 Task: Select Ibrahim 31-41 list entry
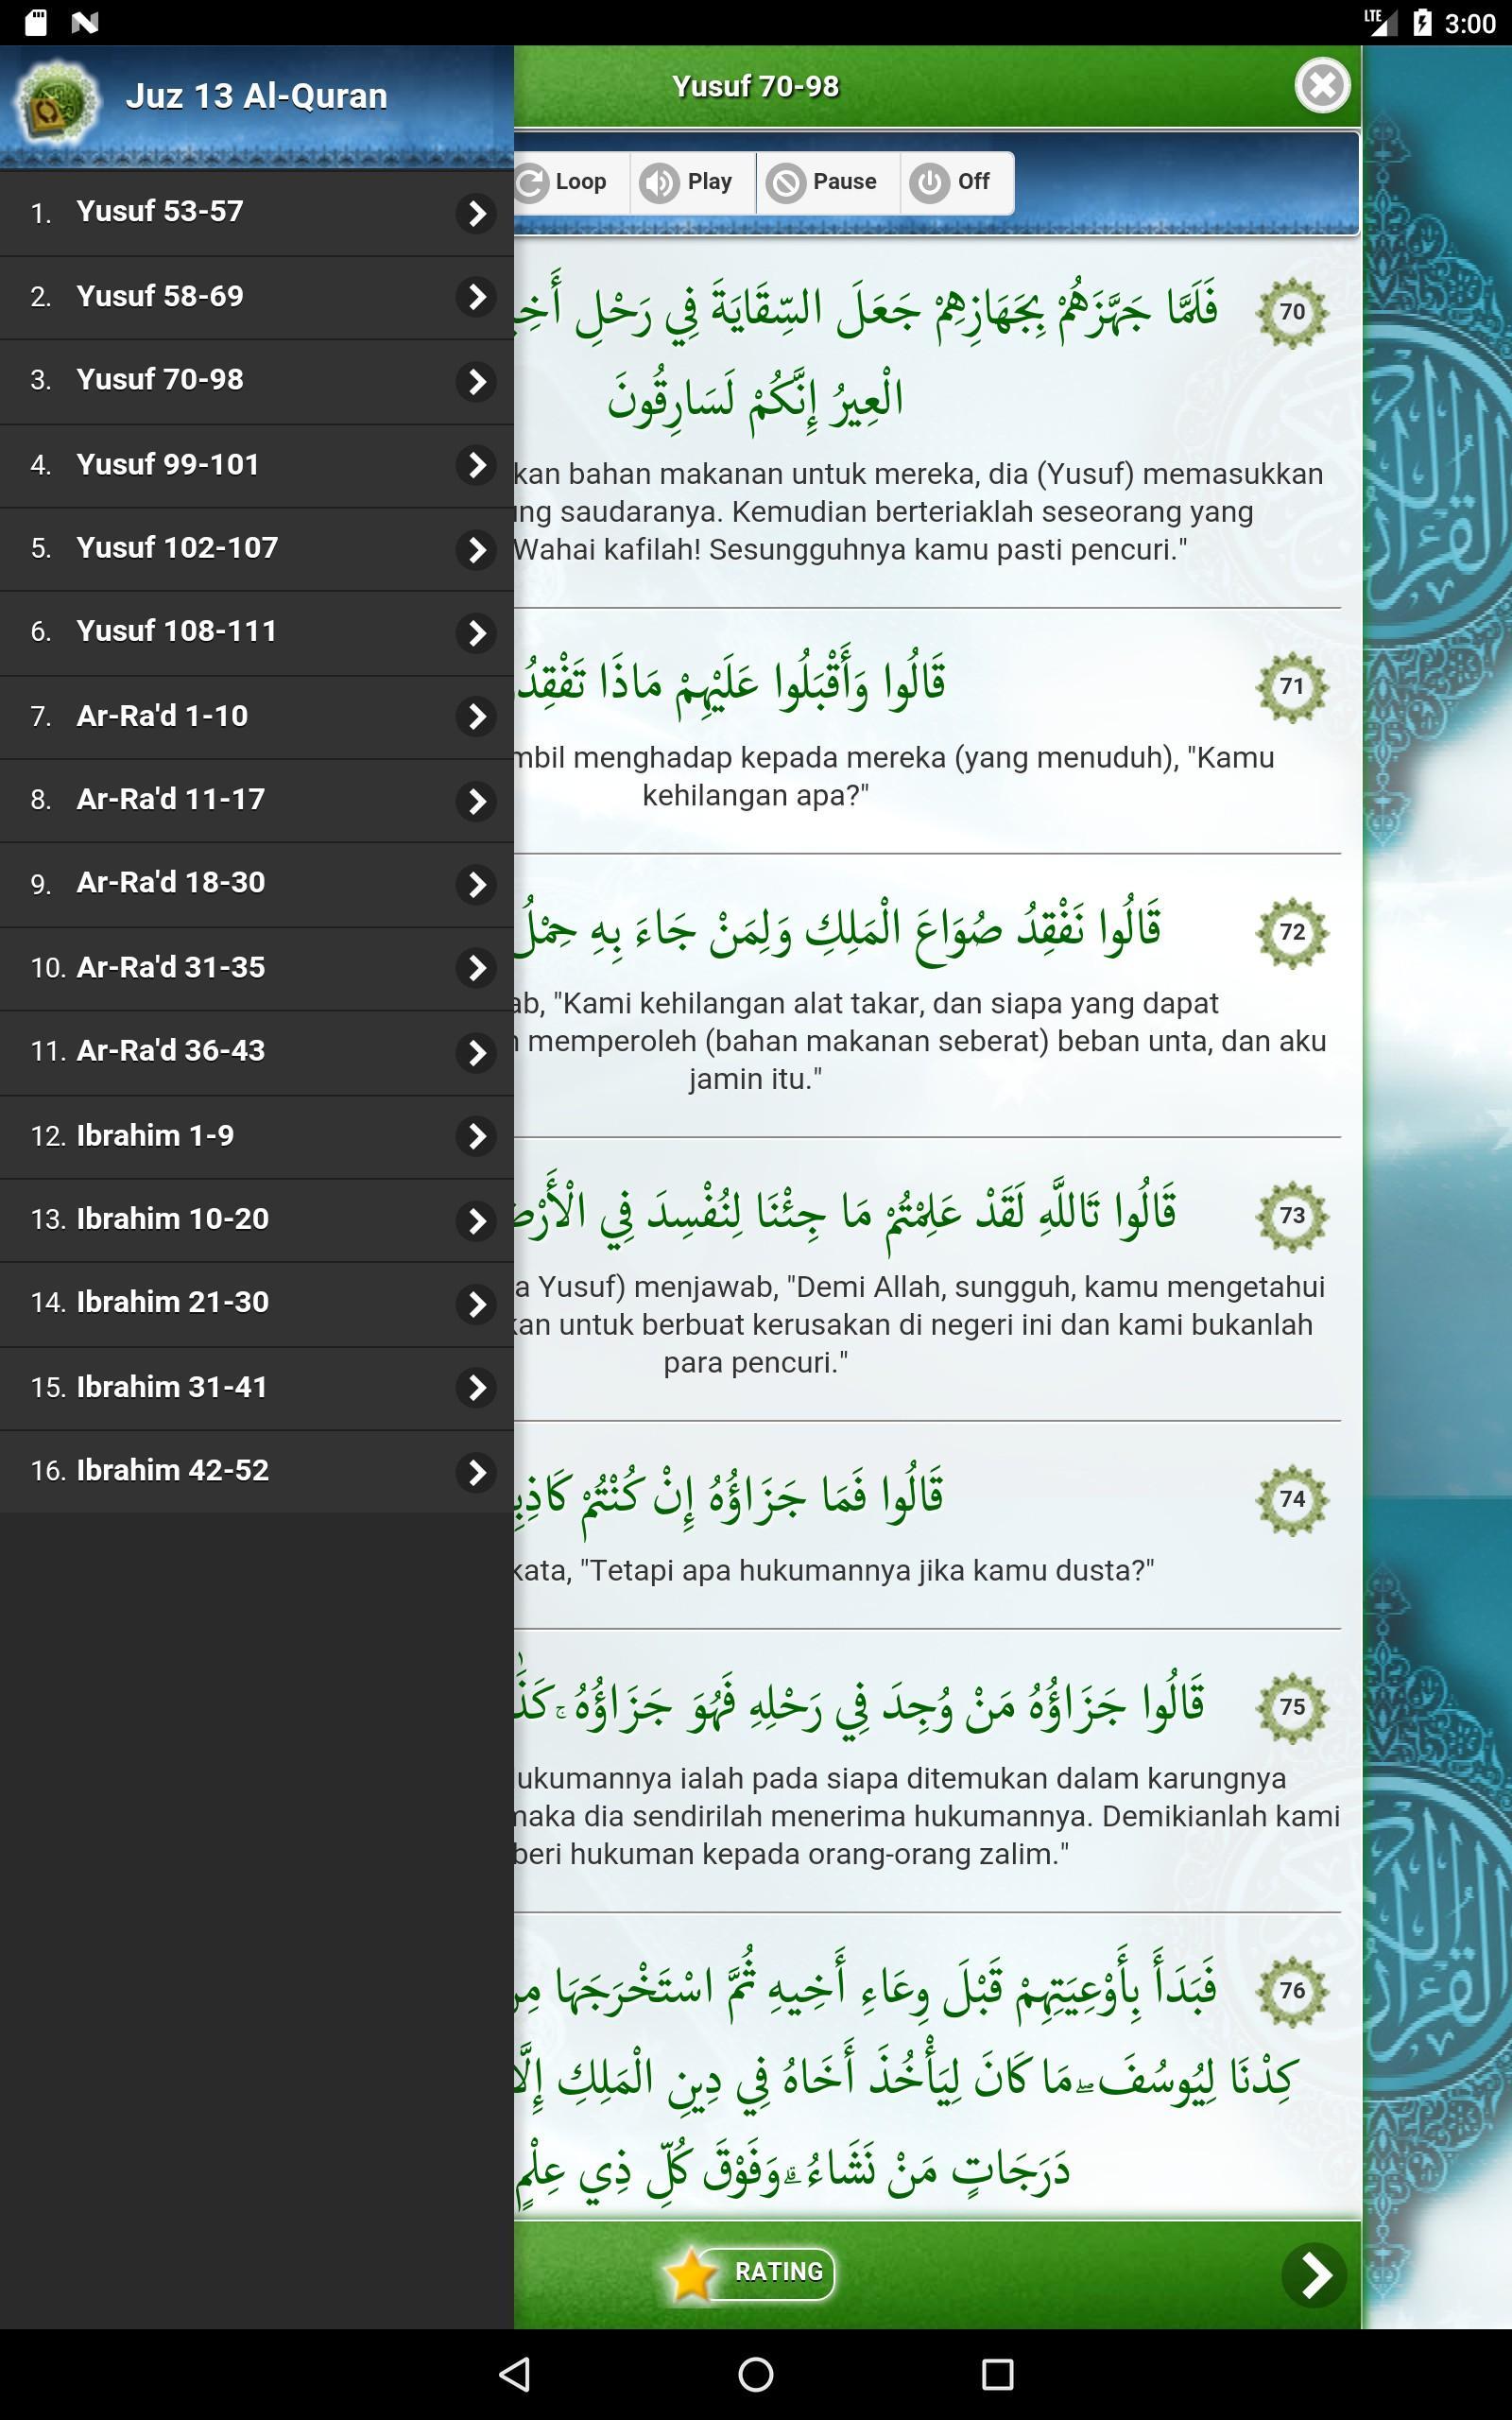(x=257, y=1387)
